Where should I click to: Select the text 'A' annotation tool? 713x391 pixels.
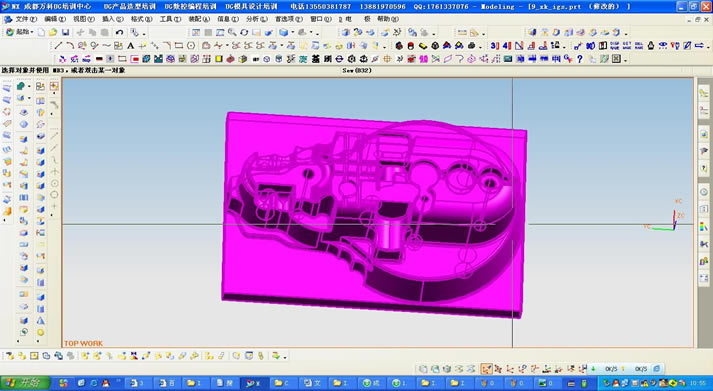pos(131,45)
